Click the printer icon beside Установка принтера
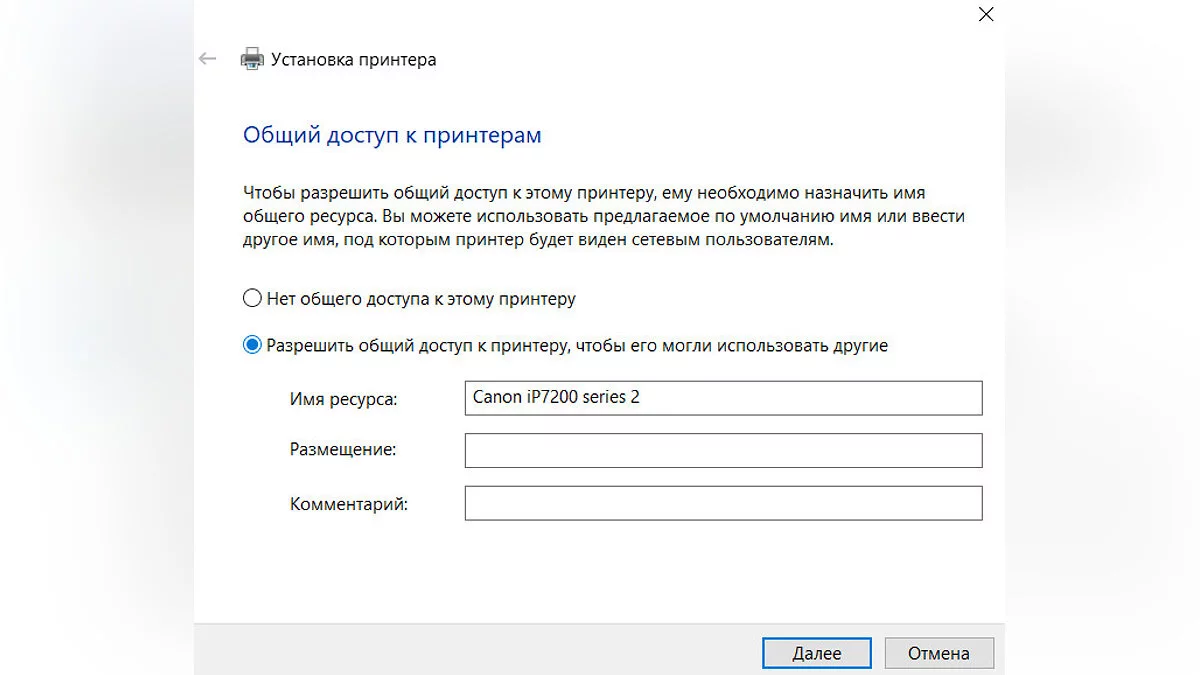Viewport: 1200px width, 675px height. click(252, 59)
